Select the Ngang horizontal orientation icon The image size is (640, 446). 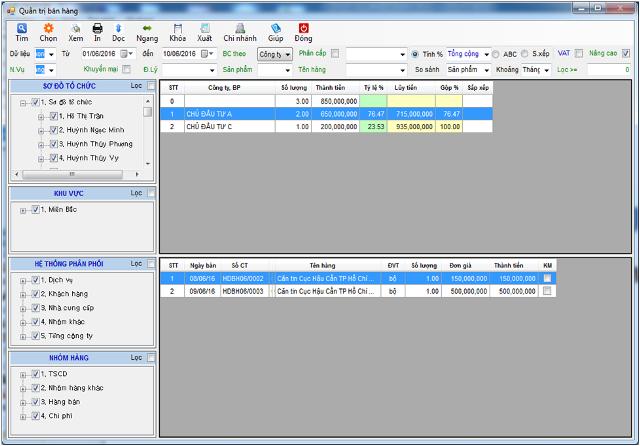pos(147,28)
